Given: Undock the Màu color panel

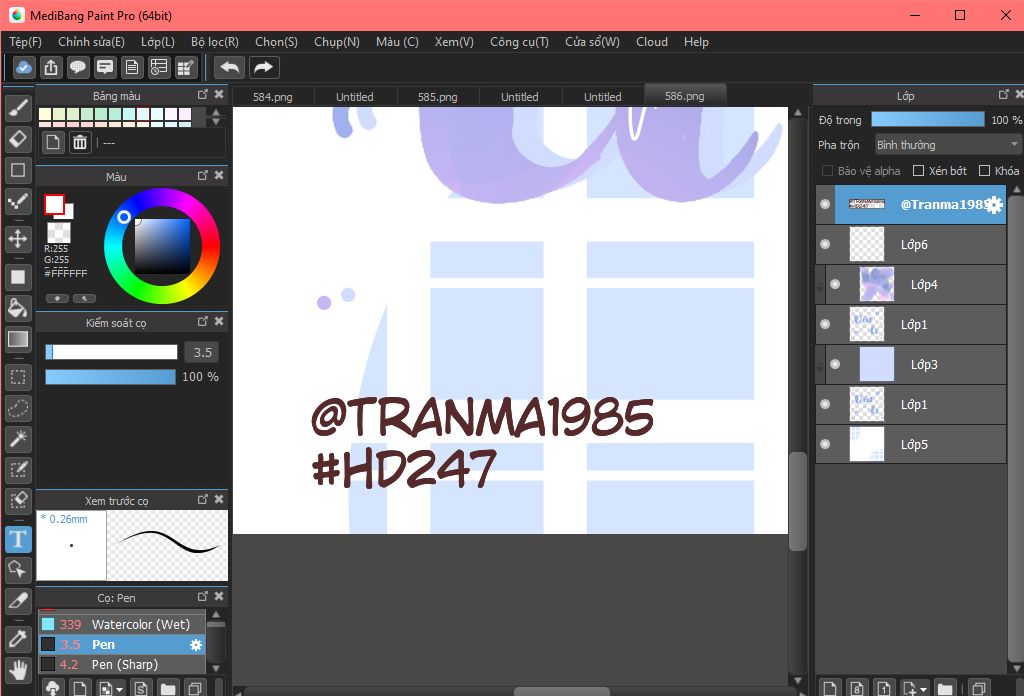Looking at the screenshot, I should (202, 175).
